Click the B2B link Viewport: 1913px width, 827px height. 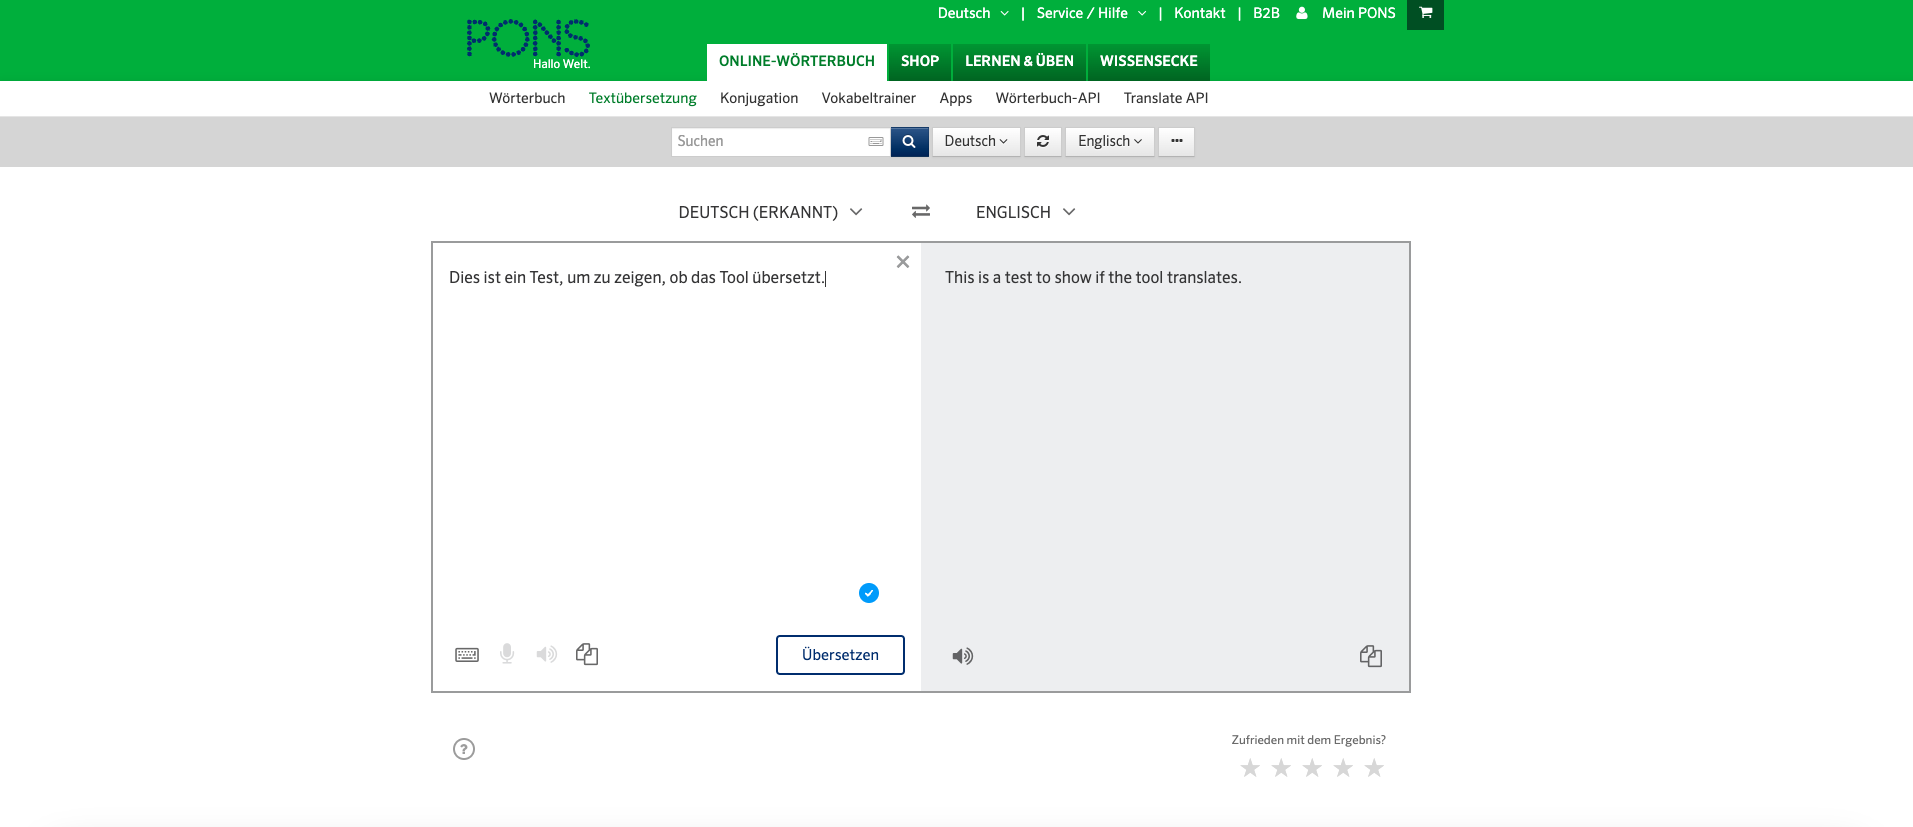1266,13
